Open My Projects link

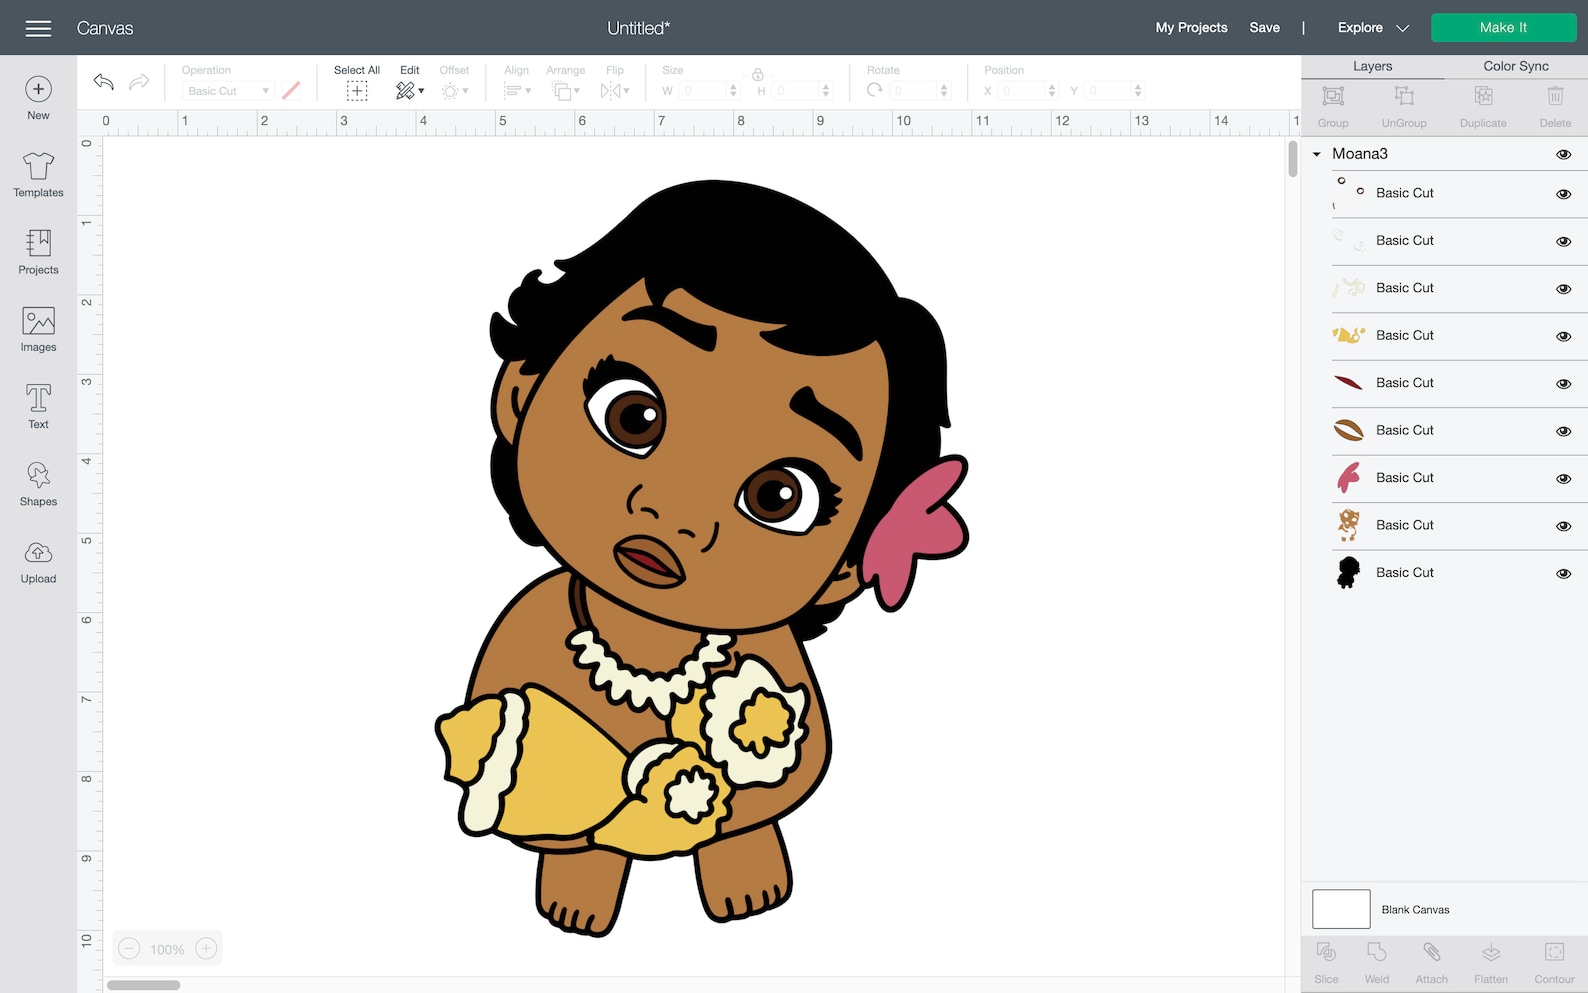(x=1191, y=28)
